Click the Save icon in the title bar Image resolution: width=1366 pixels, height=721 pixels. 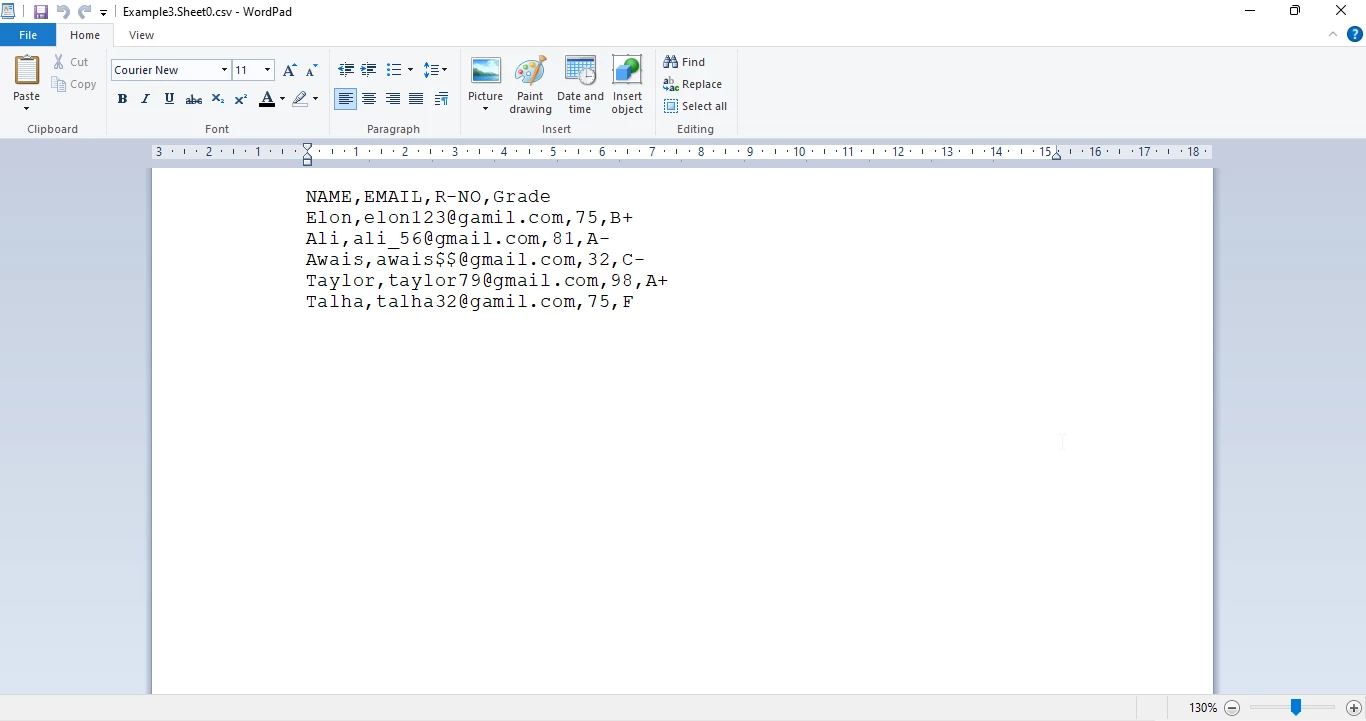(41, 12)
